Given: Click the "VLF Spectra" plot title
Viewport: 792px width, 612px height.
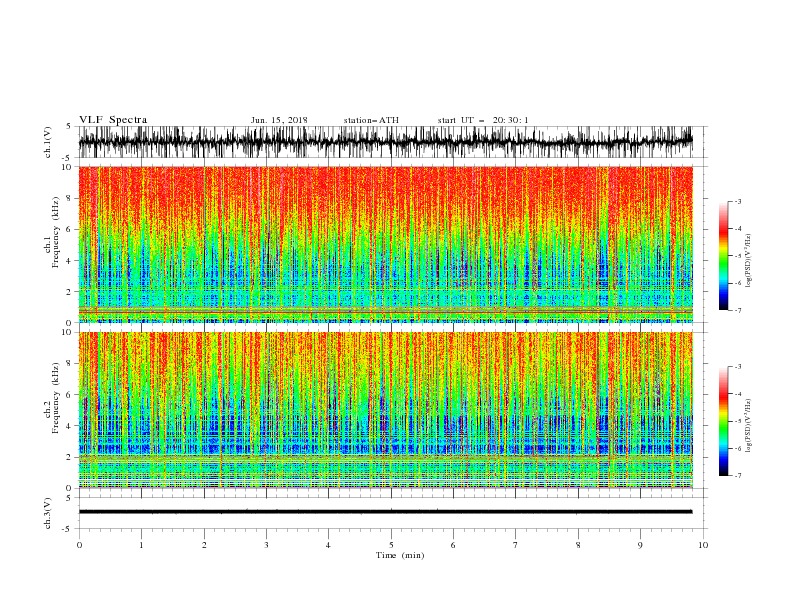Looking at the screenshot, I should coord(113,120).
